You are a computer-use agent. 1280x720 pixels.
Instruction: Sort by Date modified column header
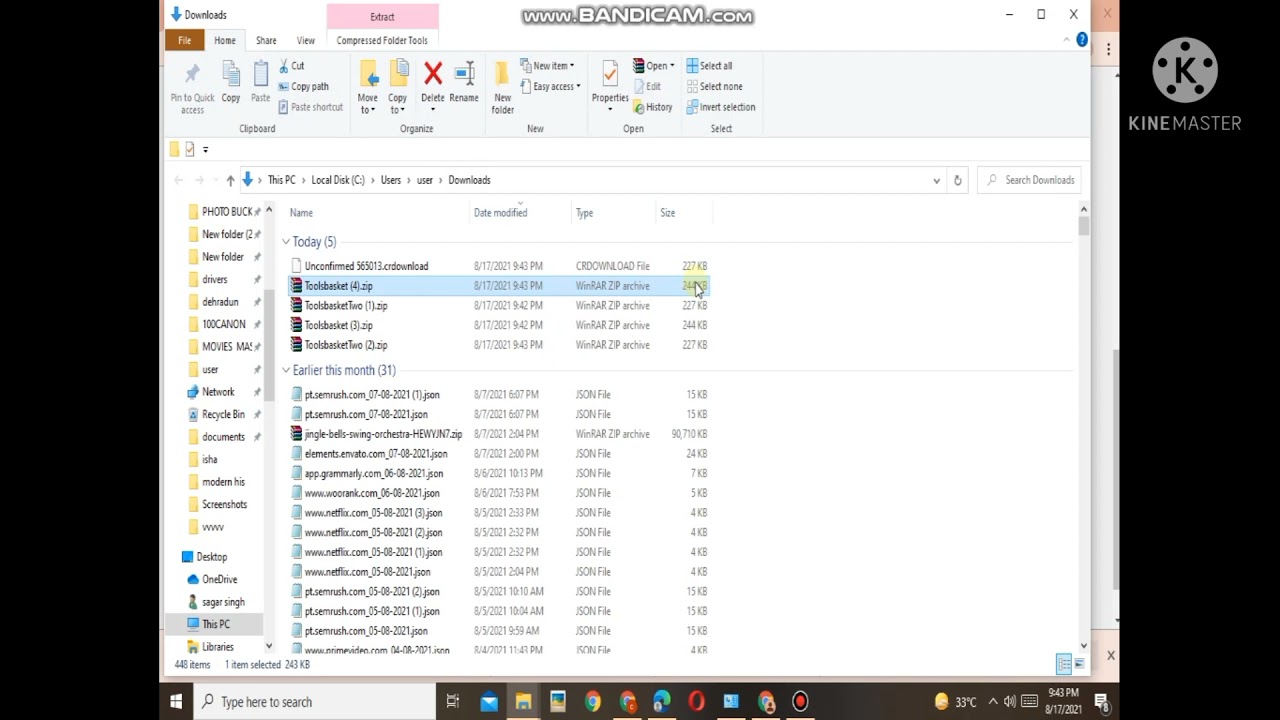pyautogui.click(x=500, y=212)
